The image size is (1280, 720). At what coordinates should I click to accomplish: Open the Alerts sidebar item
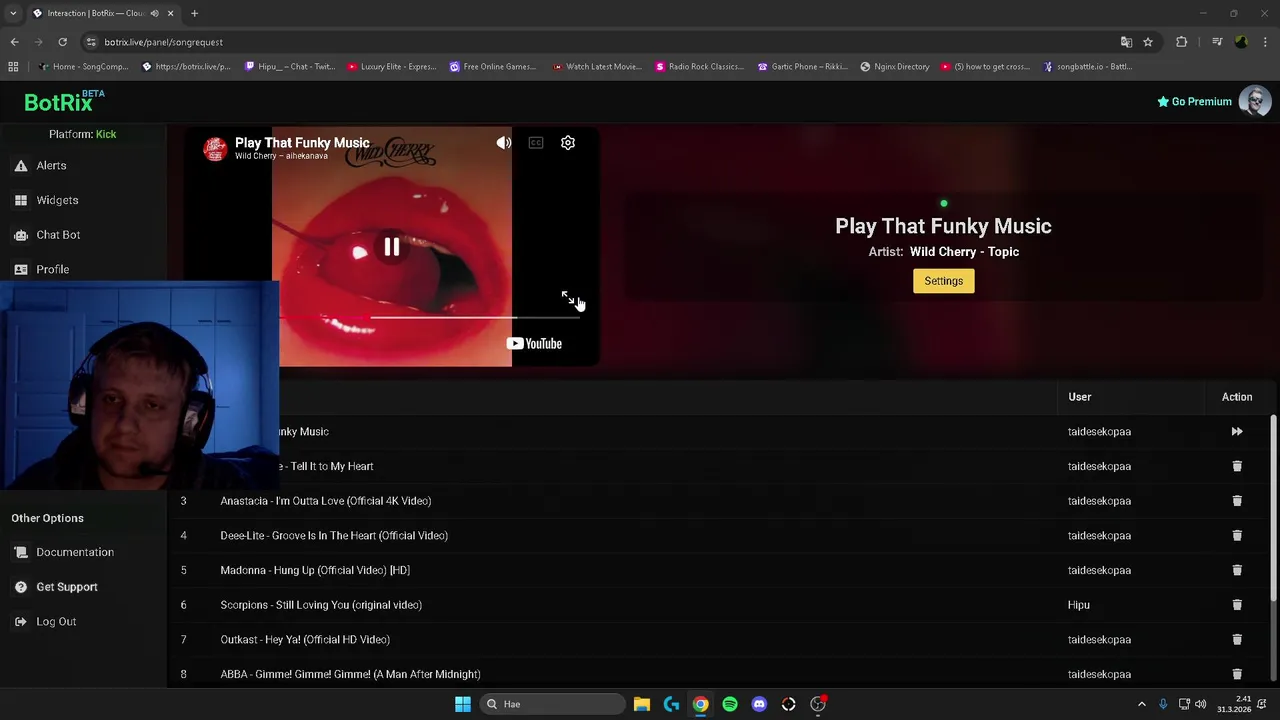click(51, 166)
